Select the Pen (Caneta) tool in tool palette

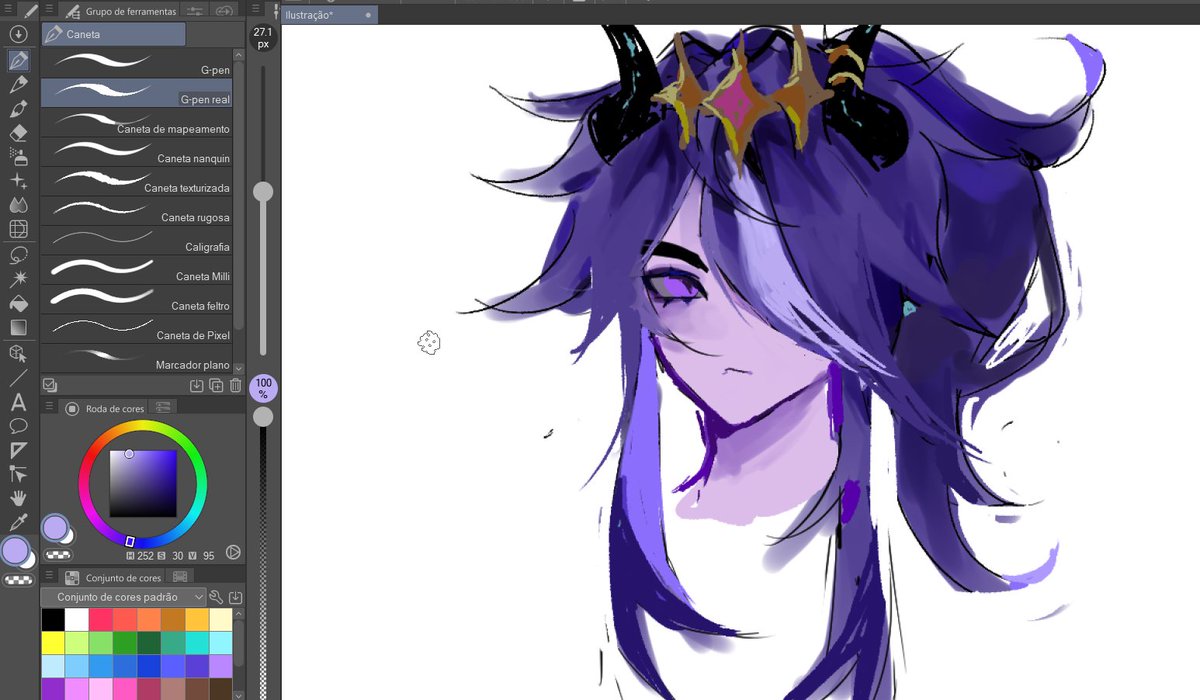coord(18,60)
